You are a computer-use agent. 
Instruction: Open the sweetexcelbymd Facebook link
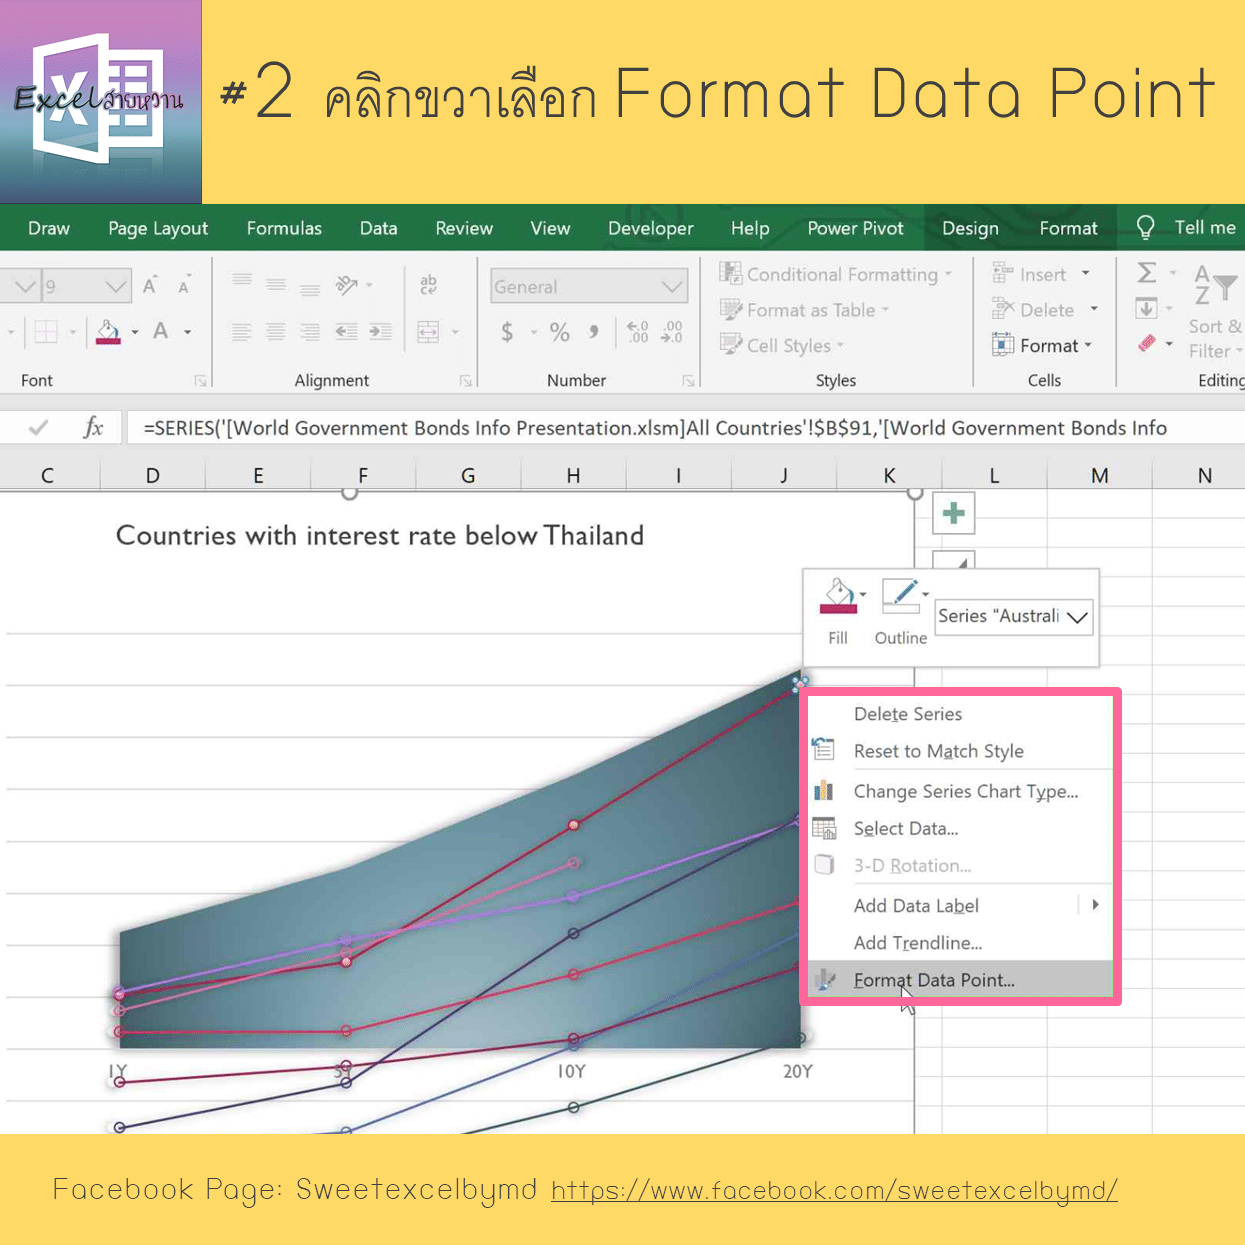click(x=834, y=1191)
